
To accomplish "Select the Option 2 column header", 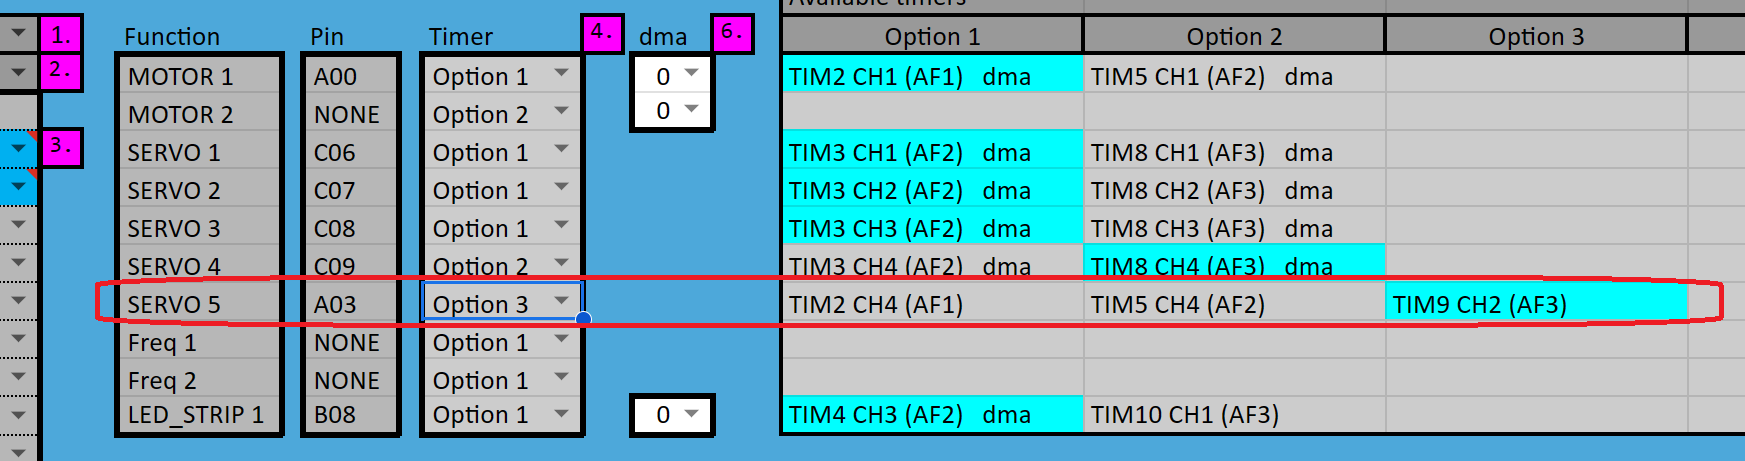I will click(1233, 37).
